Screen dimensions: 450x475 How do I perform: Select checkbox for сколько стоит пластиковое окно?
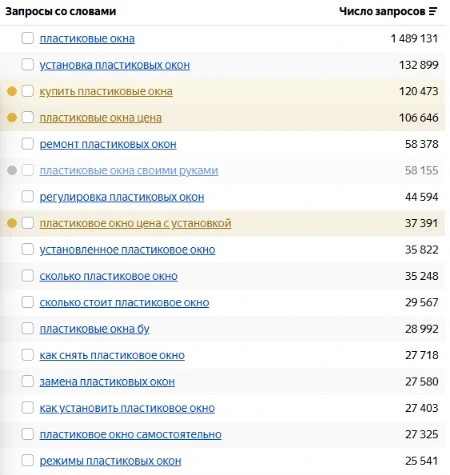click(x=28, y=302)
